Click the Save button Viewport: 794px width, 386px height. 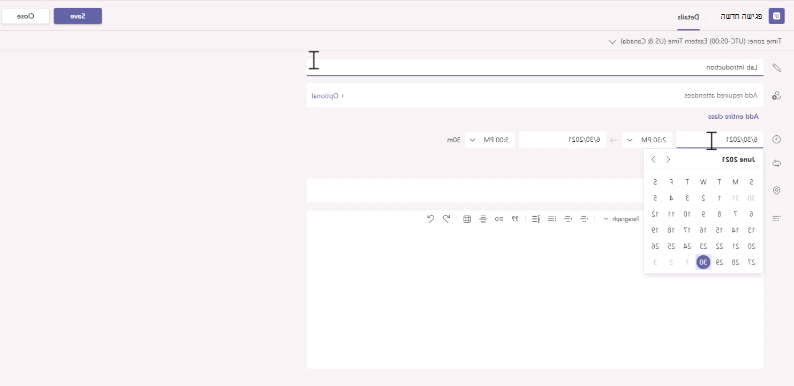[x=77, y=16]
